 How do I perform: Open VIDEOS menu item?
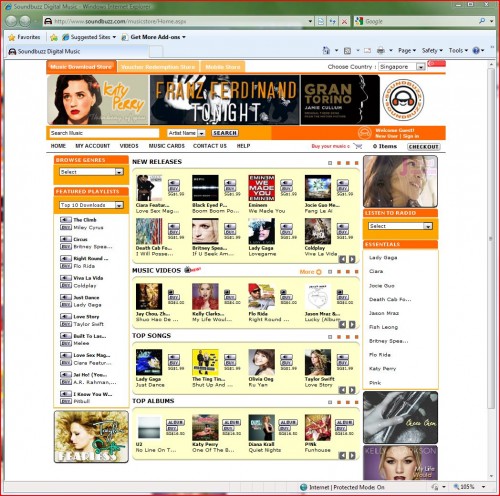tap(129, 146)
